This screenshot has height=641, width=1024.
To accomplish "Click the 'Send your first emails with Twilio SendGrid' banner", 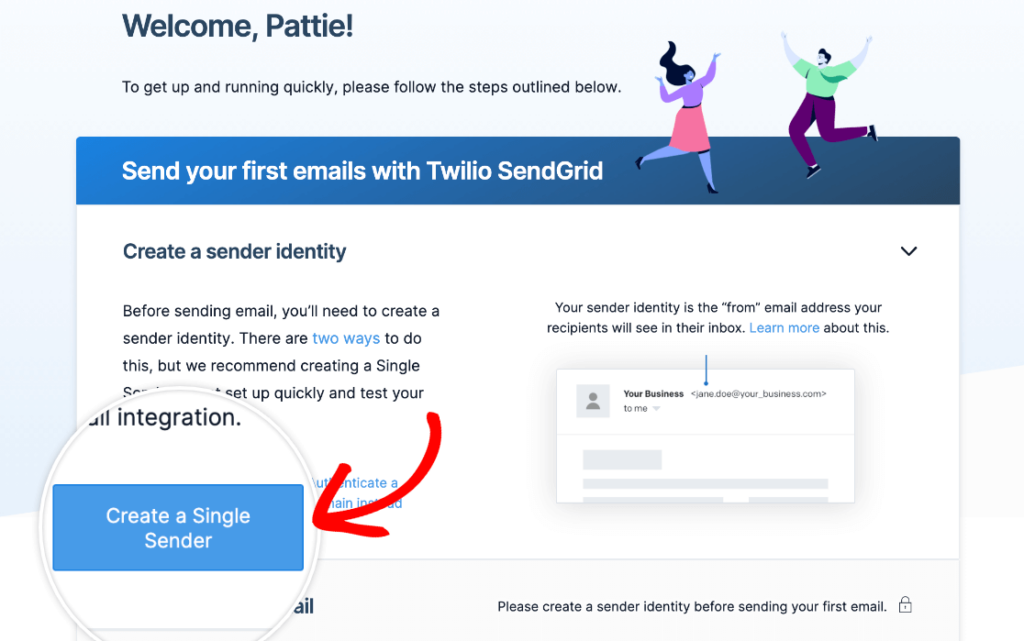I will [362, 170].
